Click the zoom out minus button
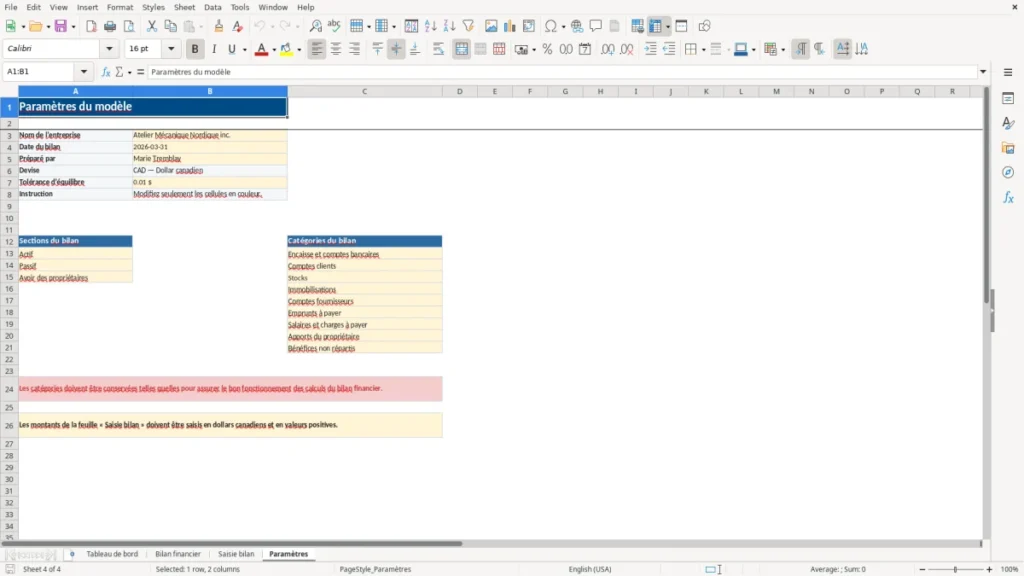Image resolution: width=1024 pixels, height=576 pixels. tap(922, 569)
